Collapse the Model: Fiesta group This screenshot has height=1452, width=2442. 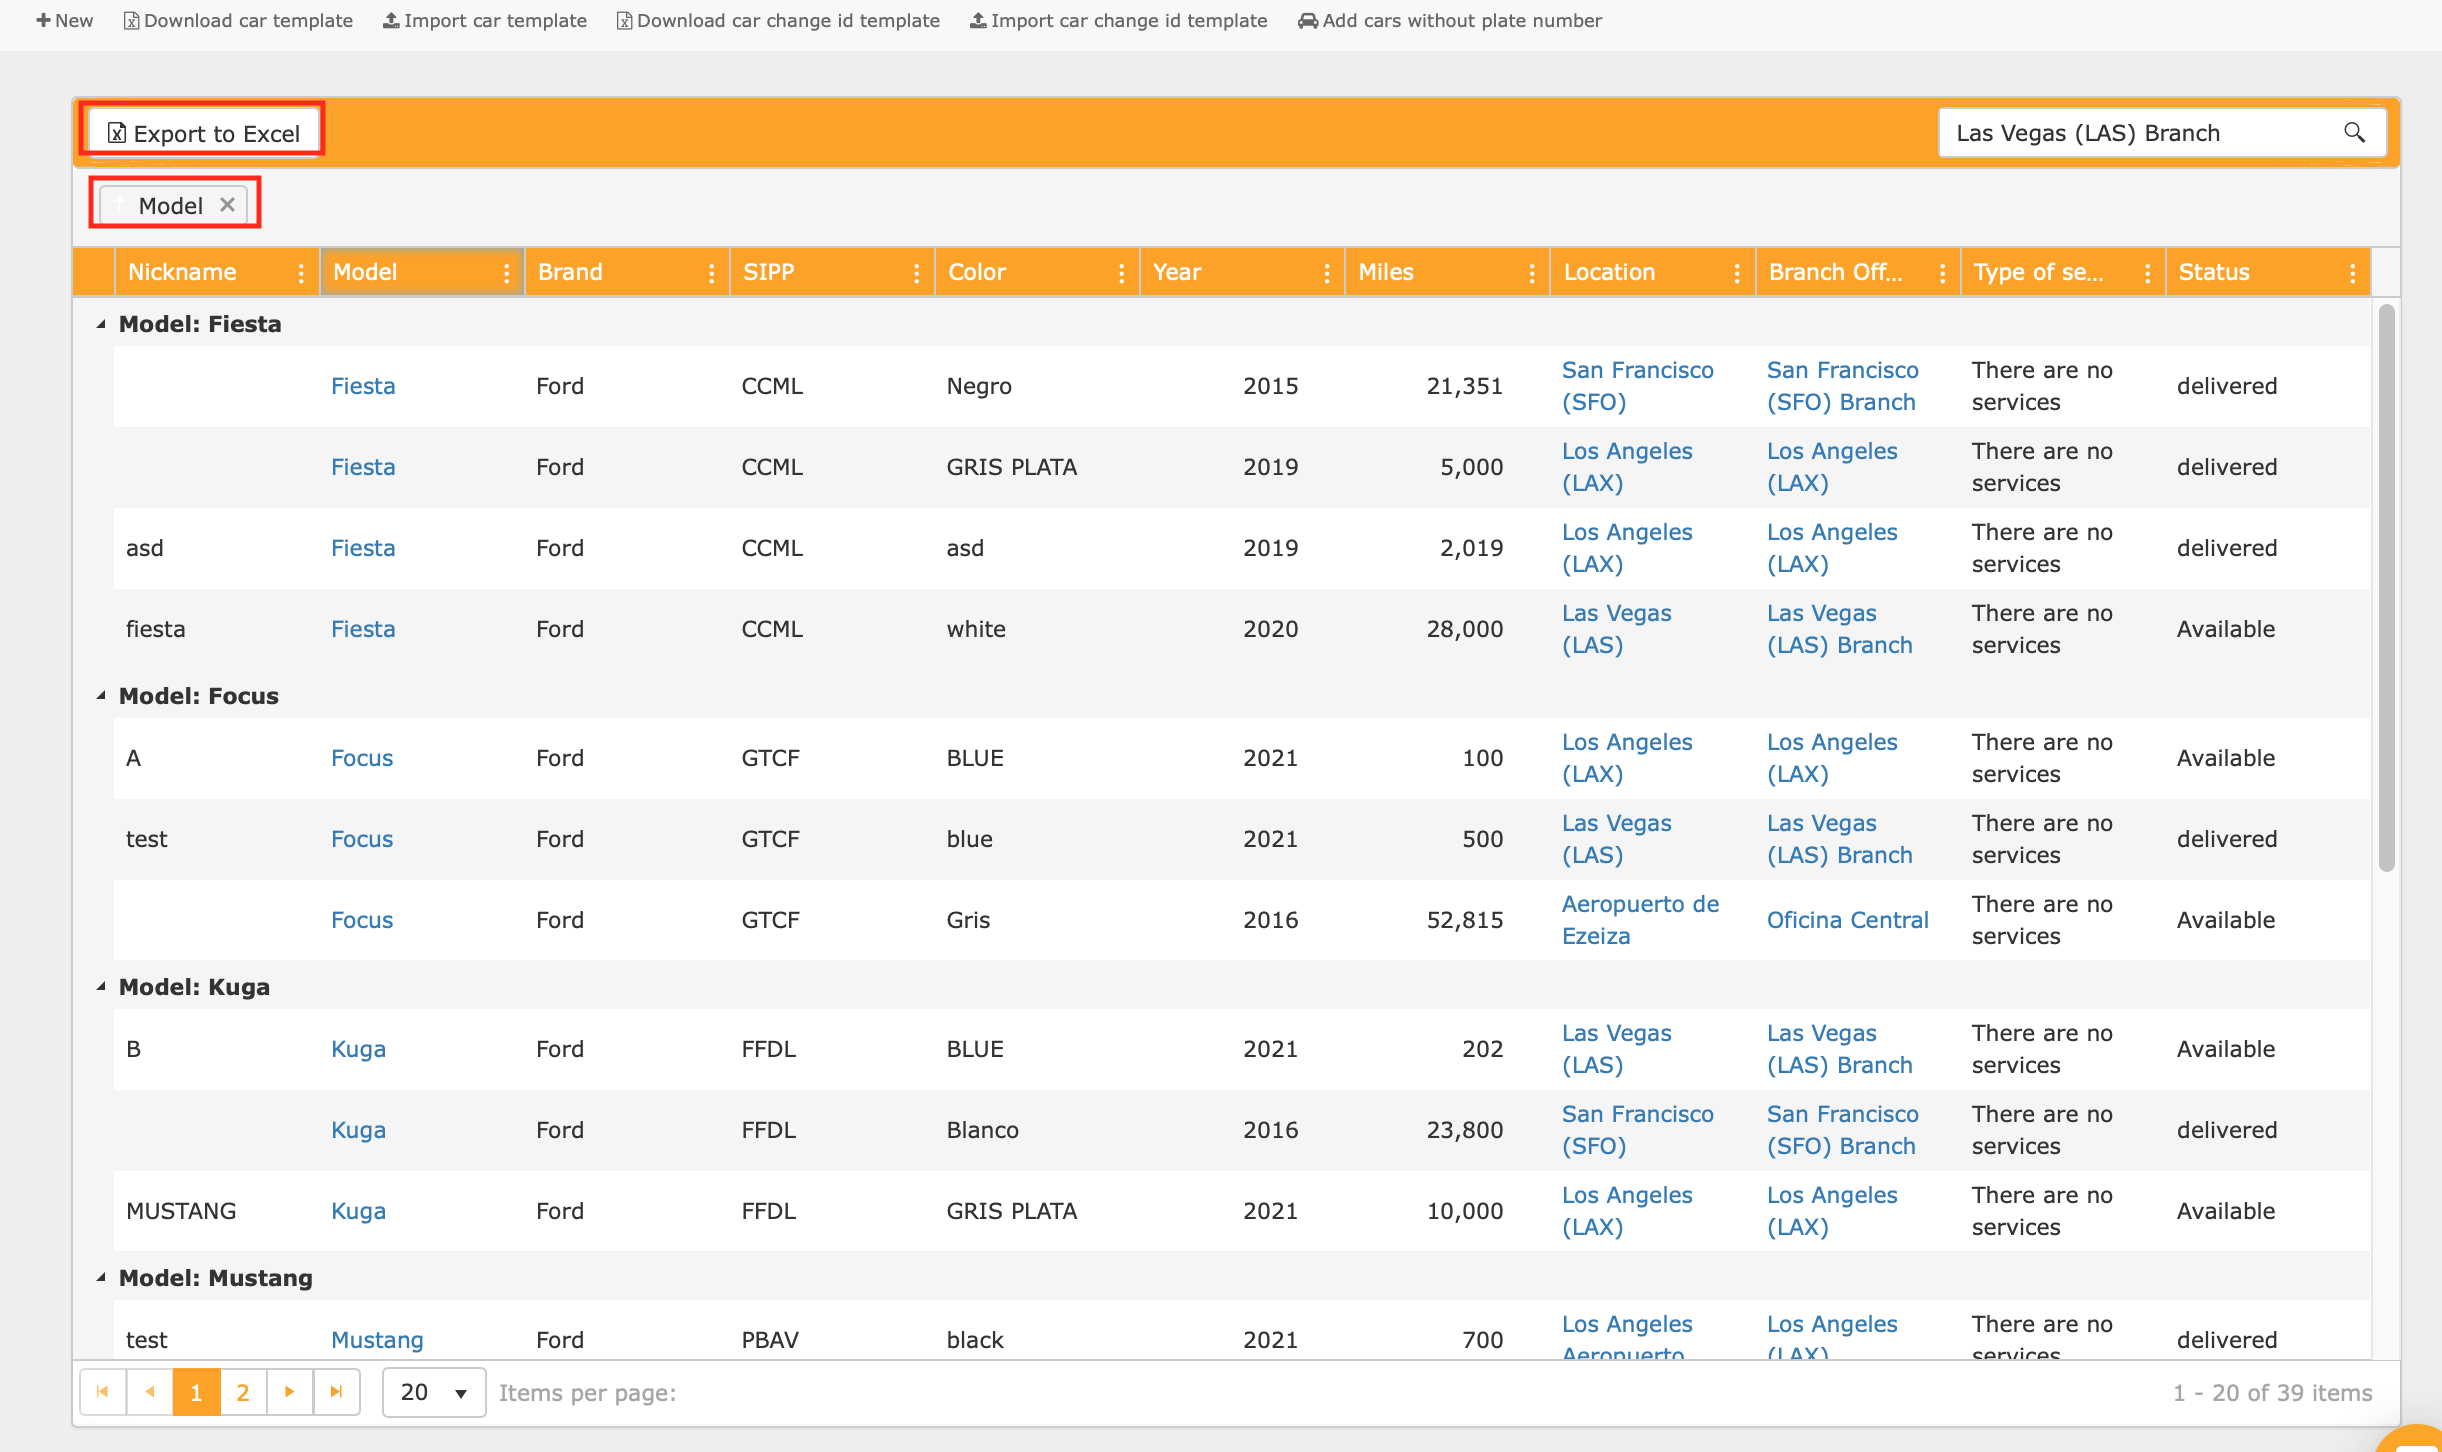[x=101, y=324]
